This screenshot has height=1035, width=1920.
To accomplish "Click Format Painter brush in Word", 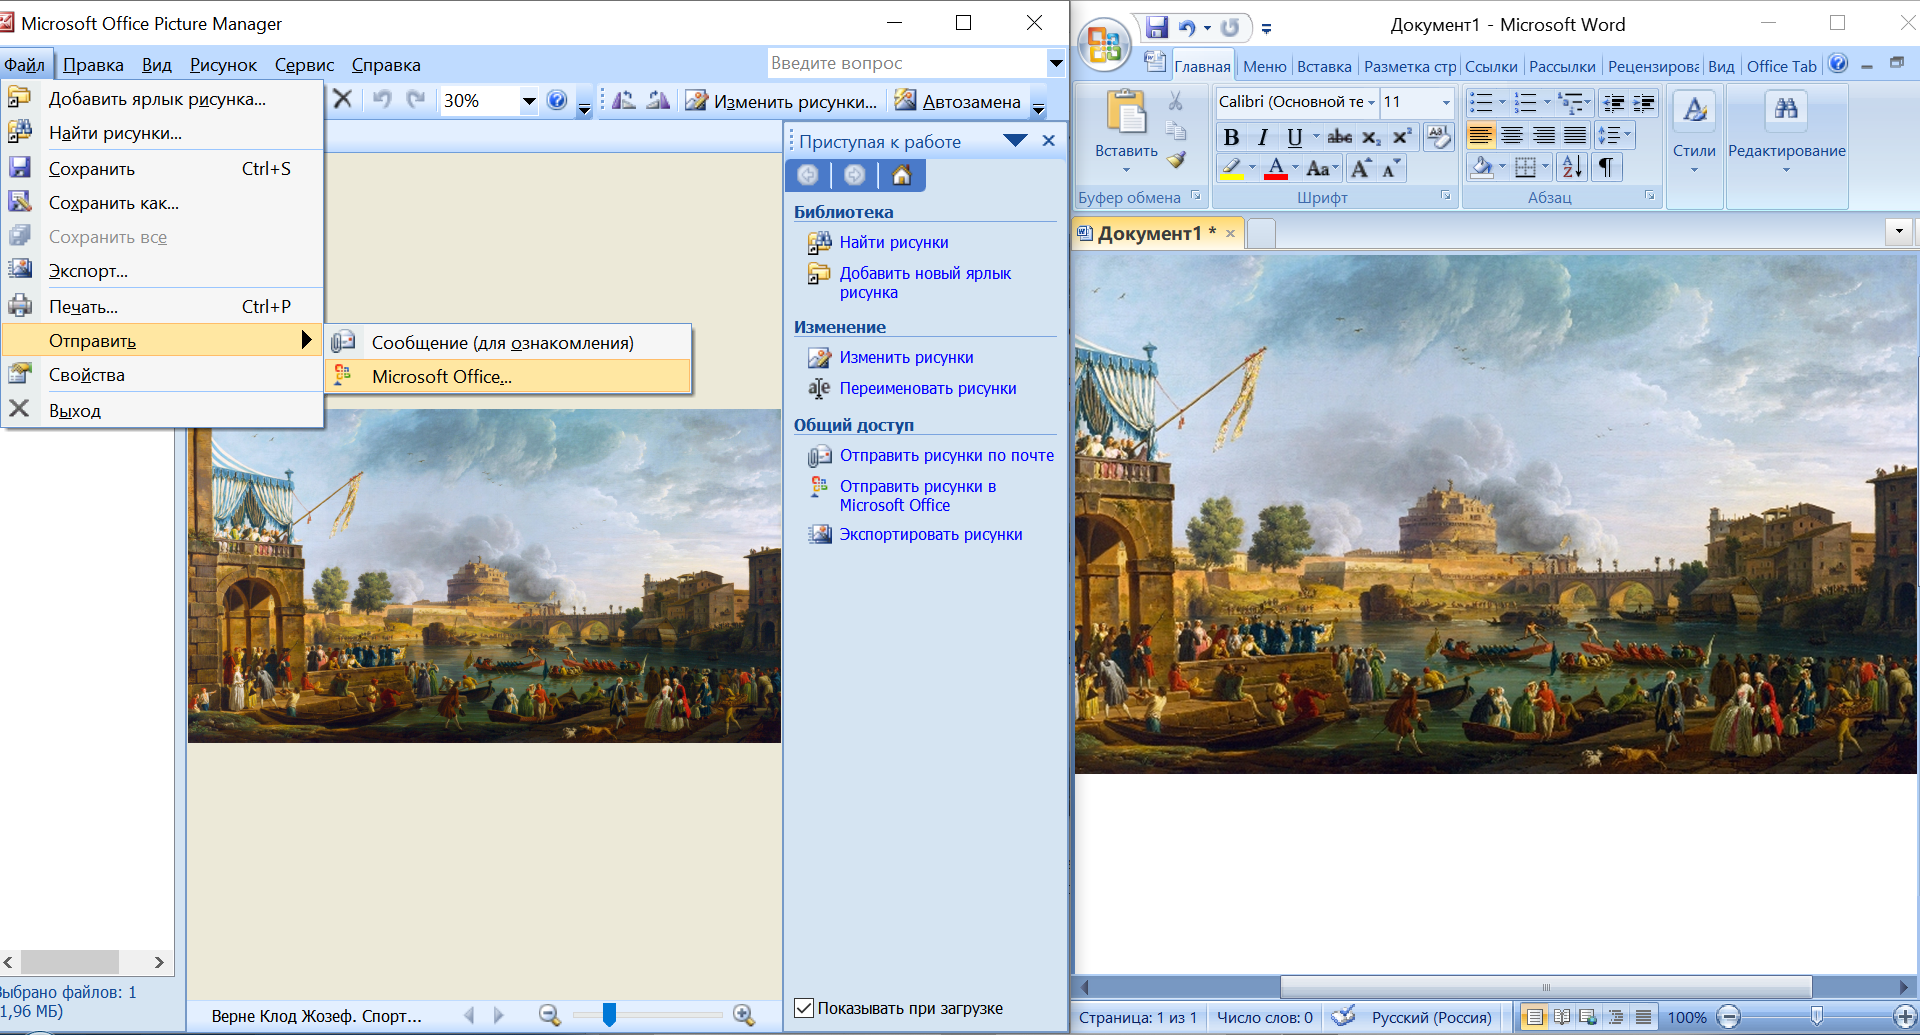I will [x=1176, y=159].
